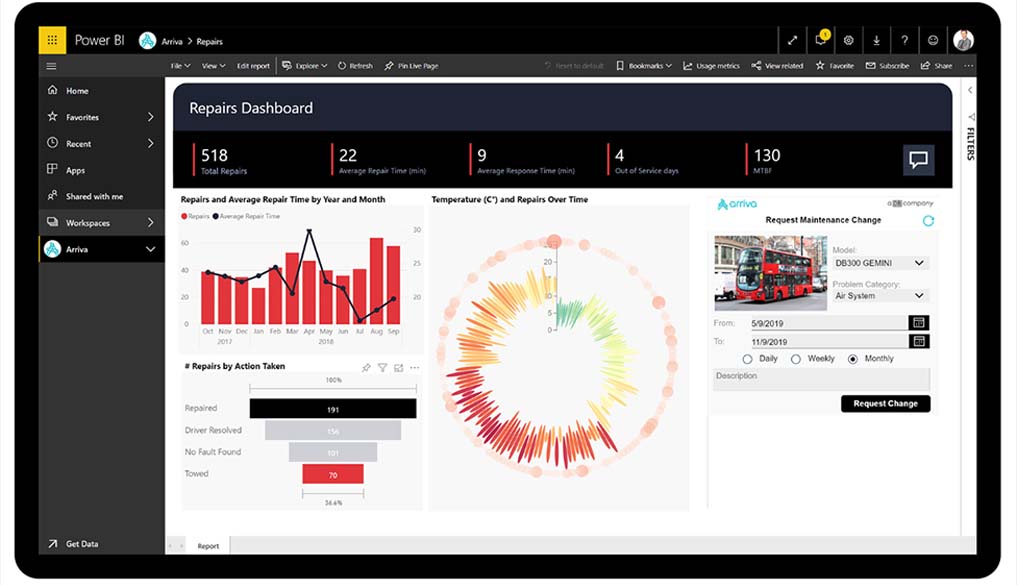1017x585 pixels.
Task: Click the Description text field
Action: coord(821,379)
